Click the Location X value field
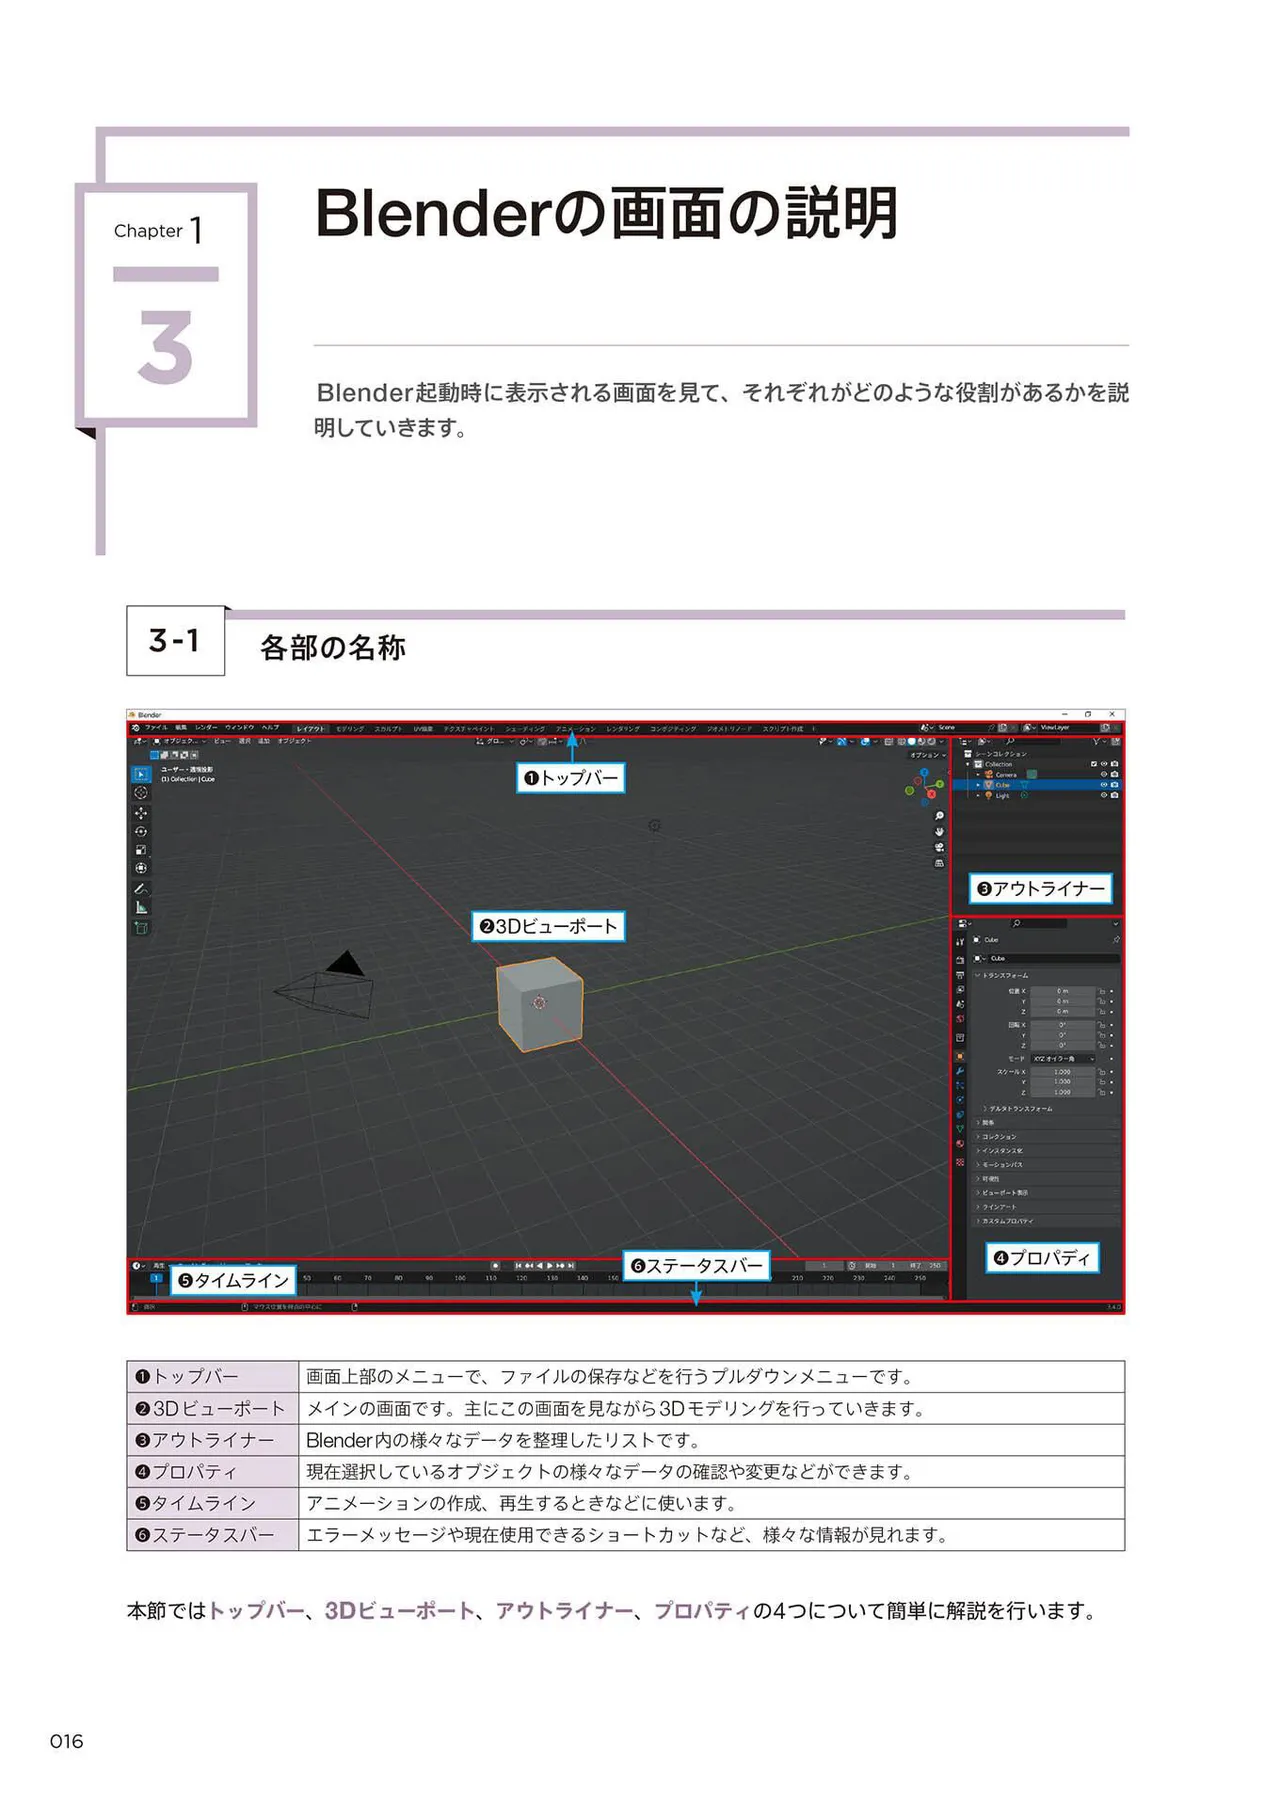 pos(1063,991)
